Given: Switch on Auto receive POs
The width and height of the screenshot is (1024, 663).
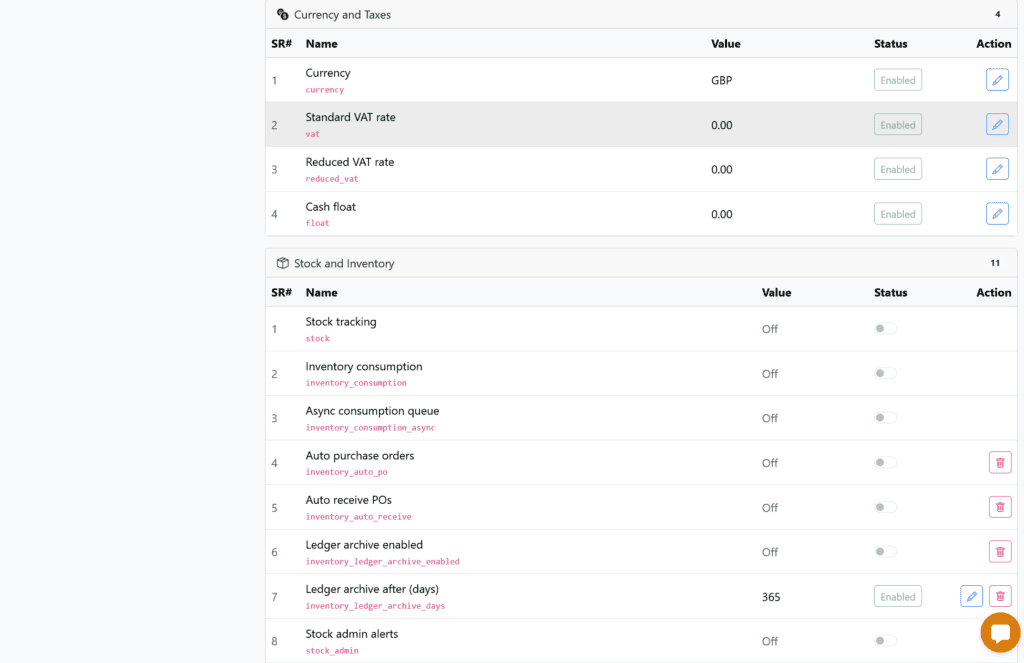Looking at the screenshot, I should [886, 507].
